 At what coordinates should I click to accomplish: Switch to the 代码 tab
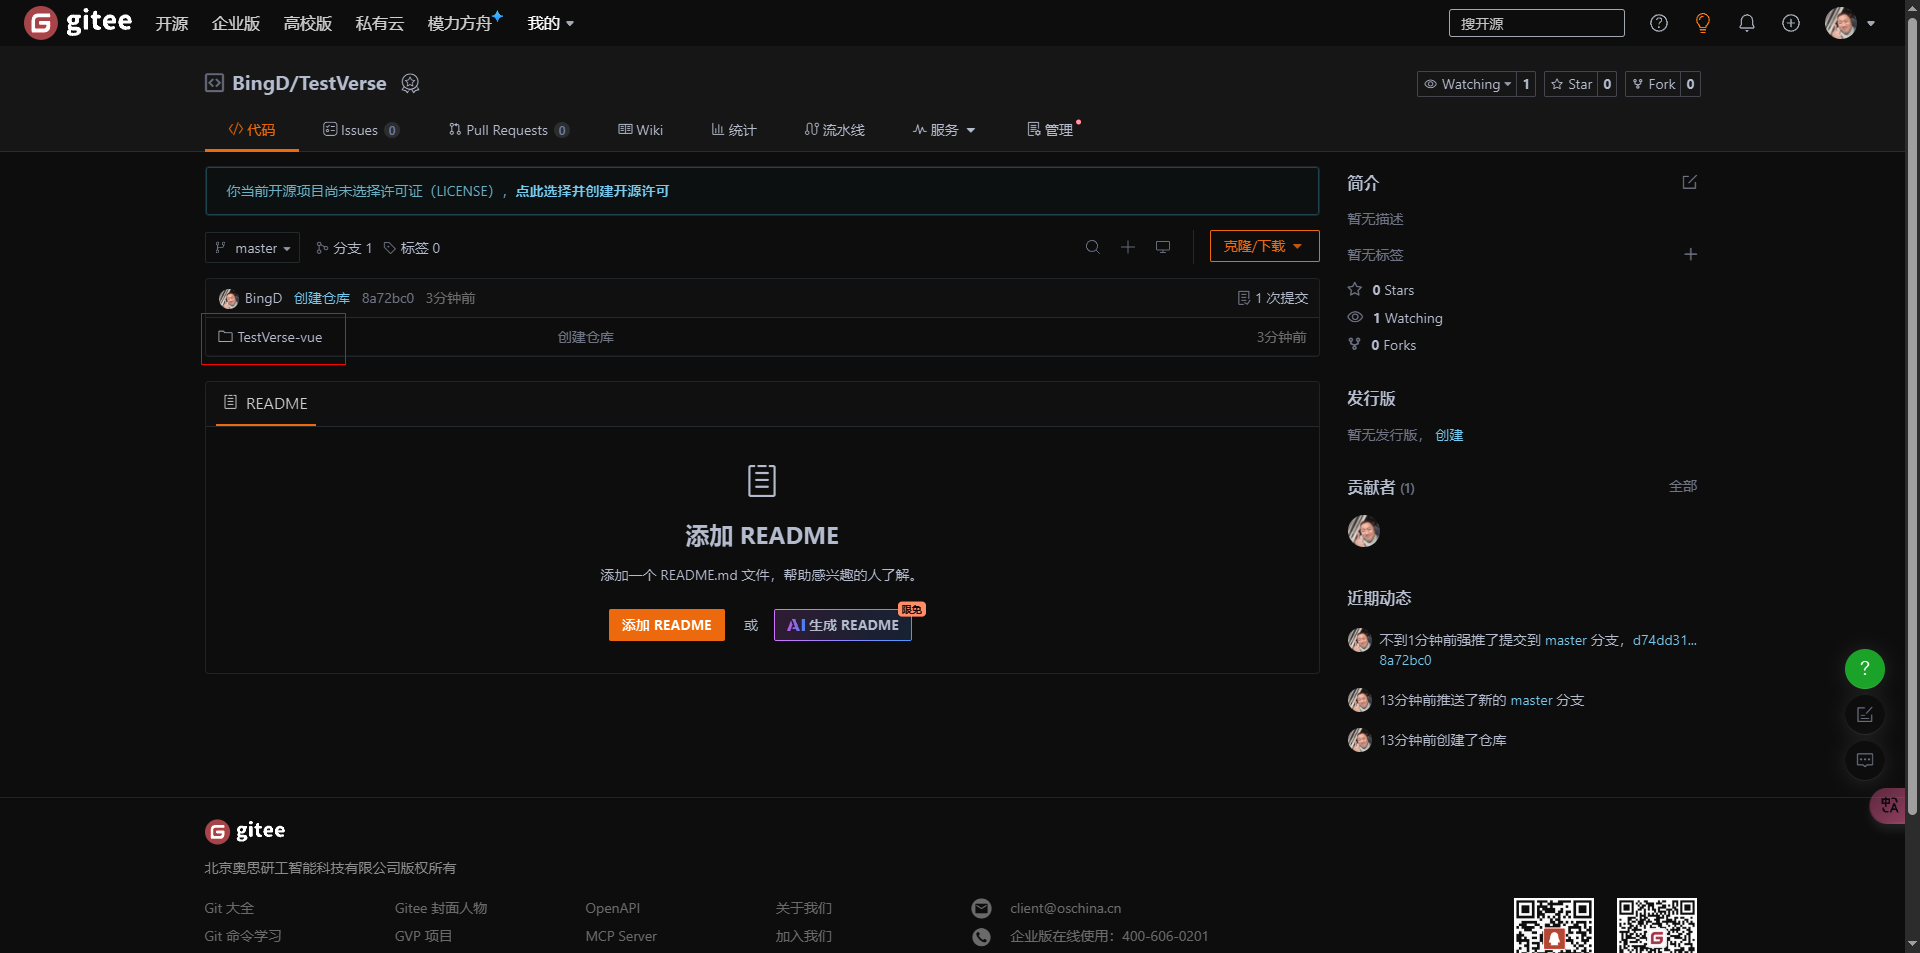point(252,130)
